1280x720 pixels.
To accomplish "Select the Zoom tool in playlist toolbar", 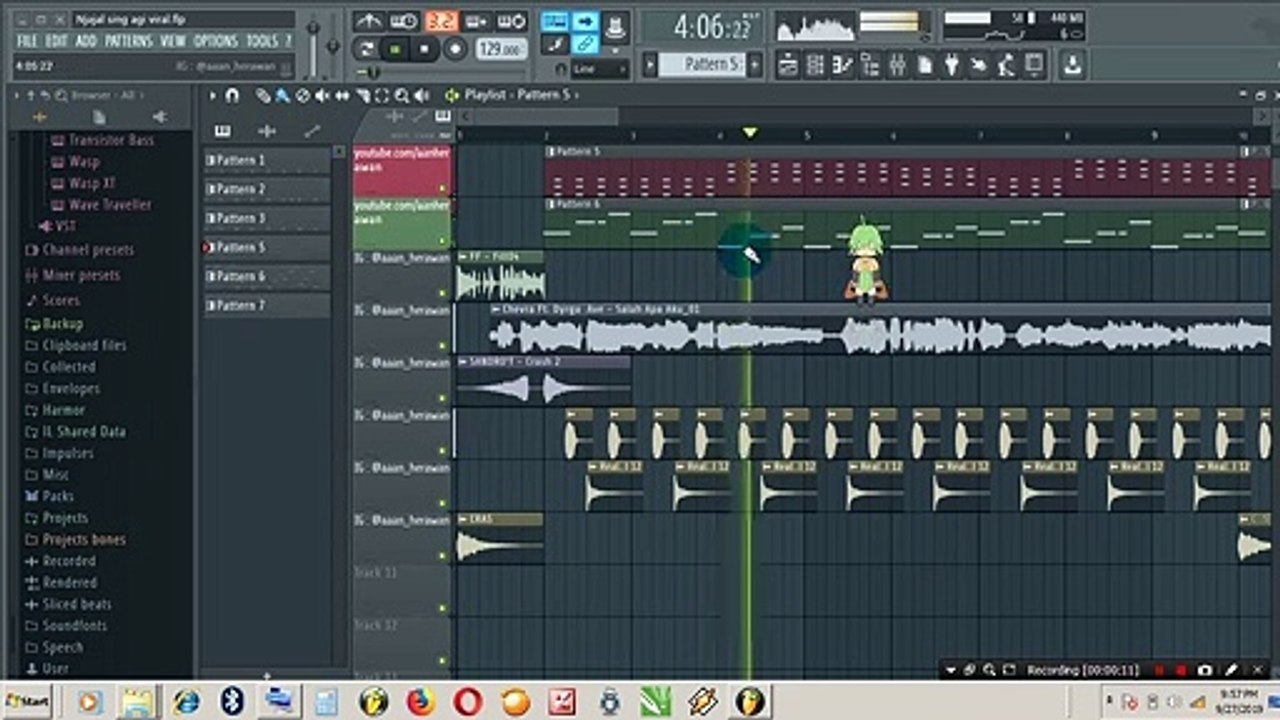I will click(401, 96).
